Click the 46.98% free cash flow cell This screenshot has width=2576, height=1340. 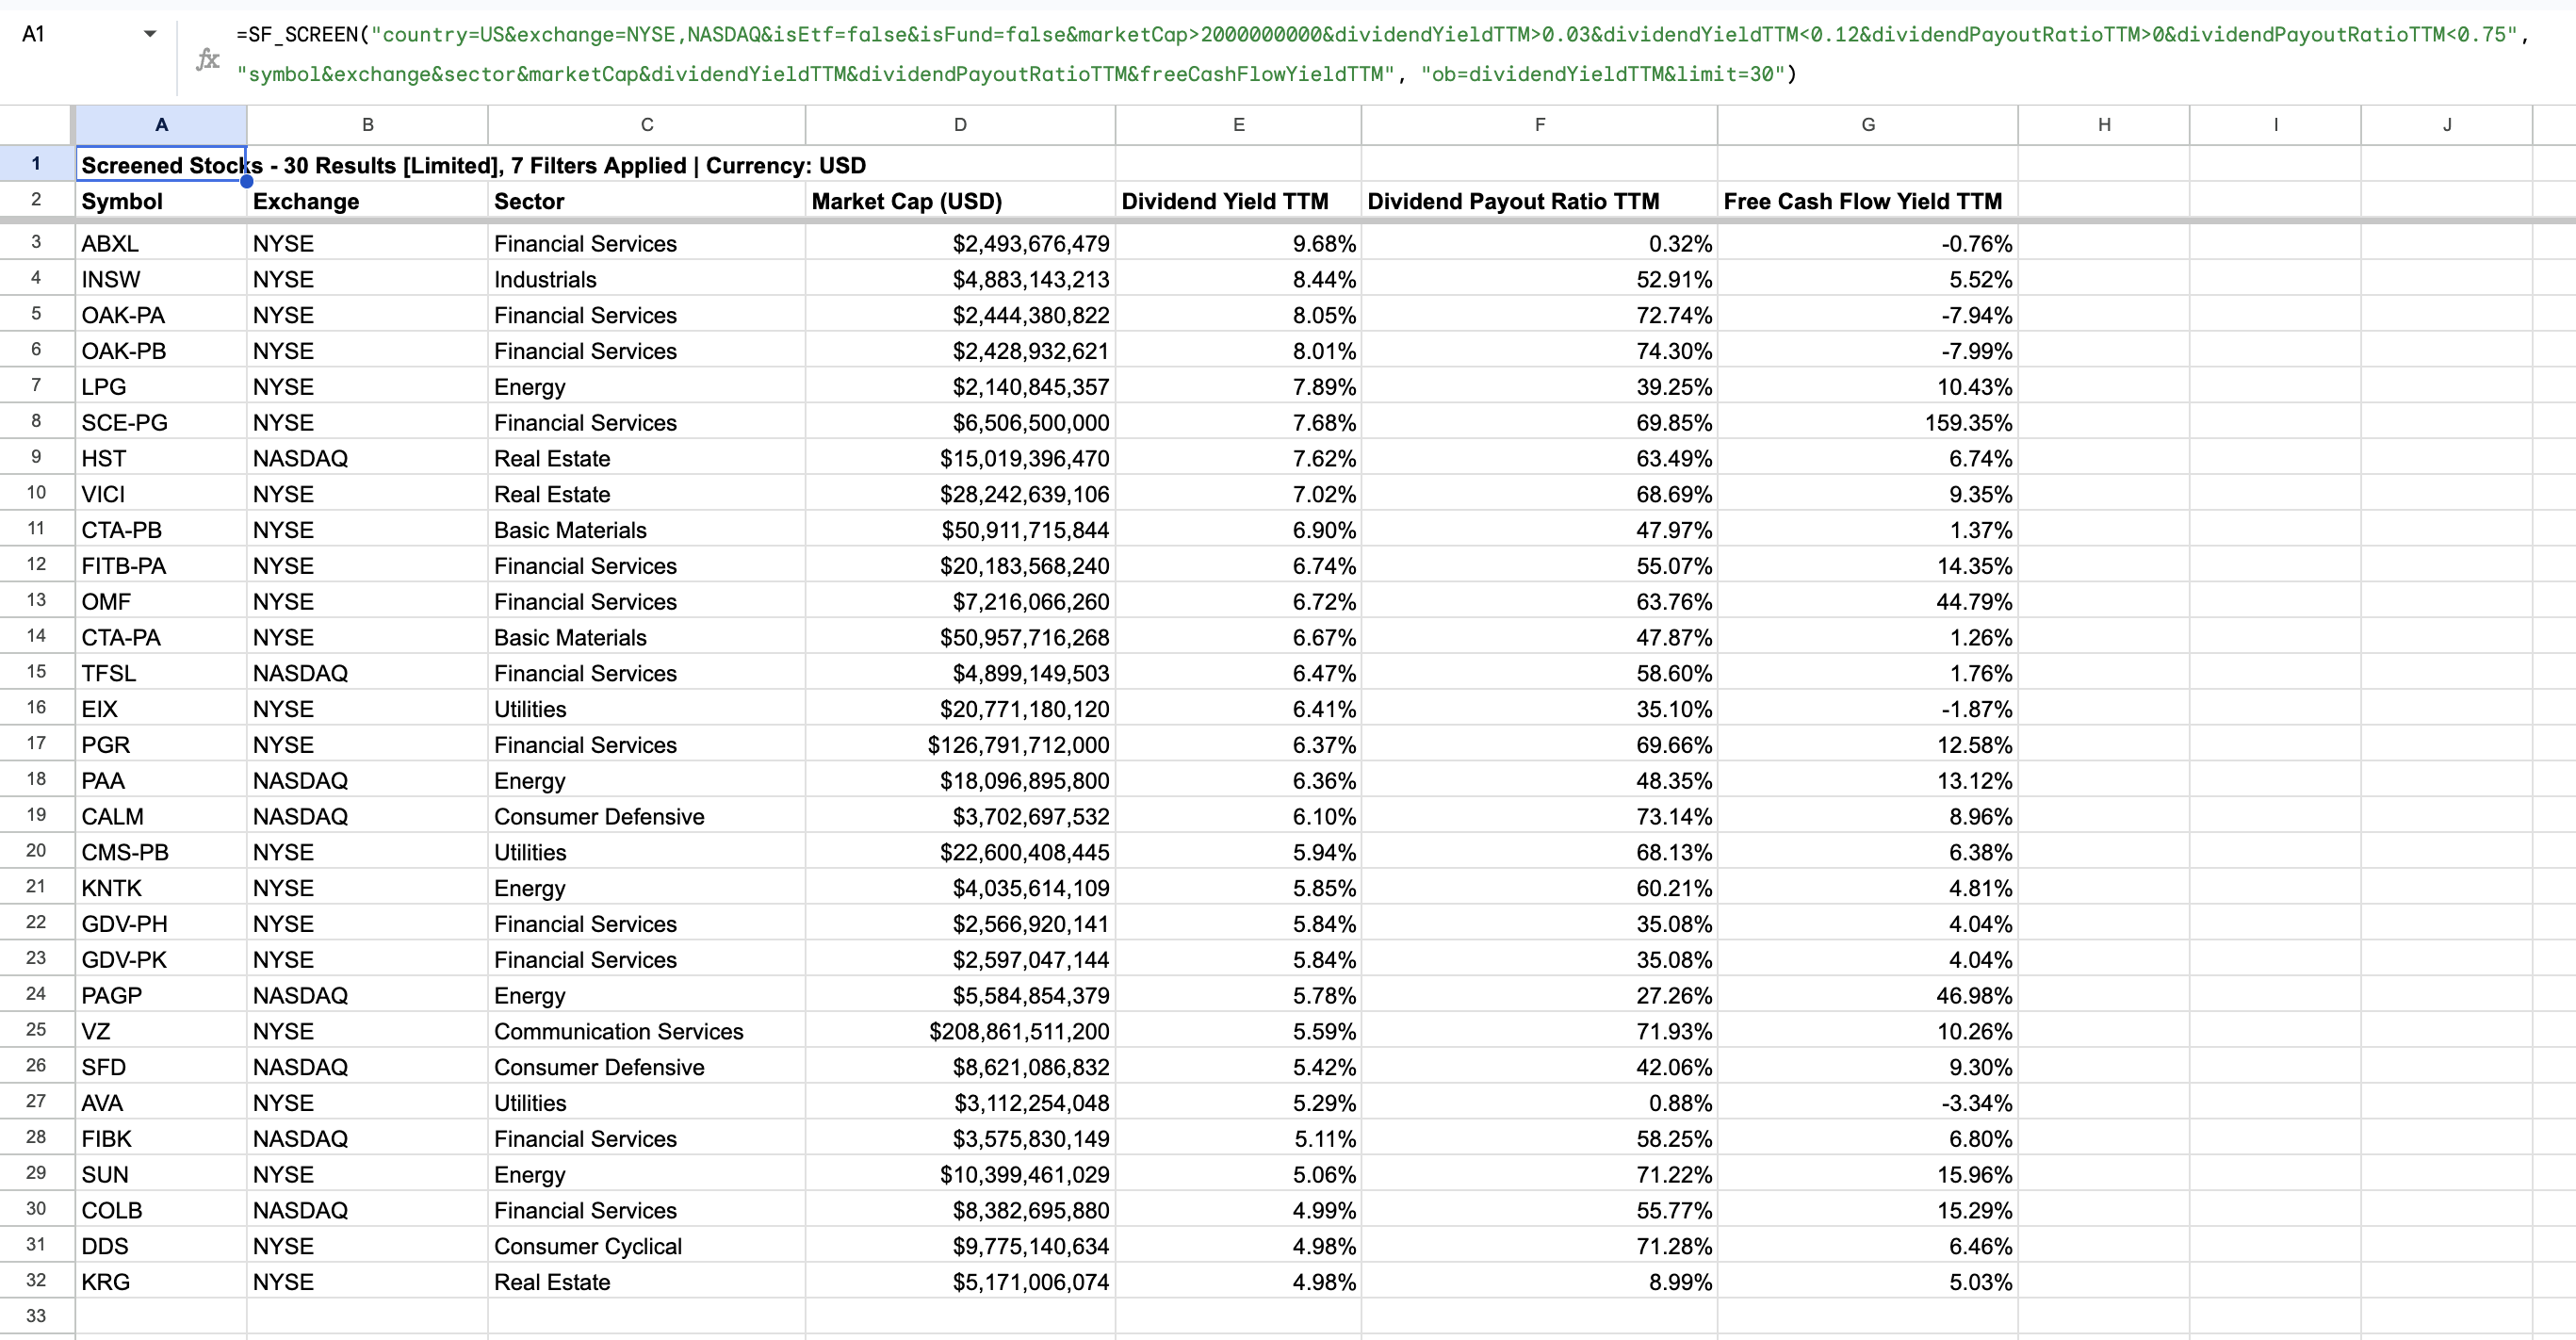[1867, 996]
